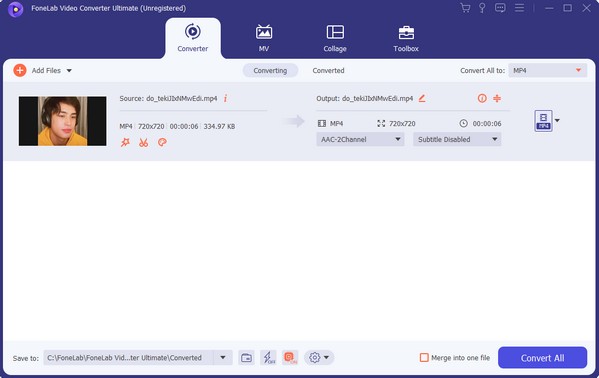Image resolution: width=599 pixels, height=378 pixels.
Task: Switch to the Converter tab
Action: tap(193, 38)
